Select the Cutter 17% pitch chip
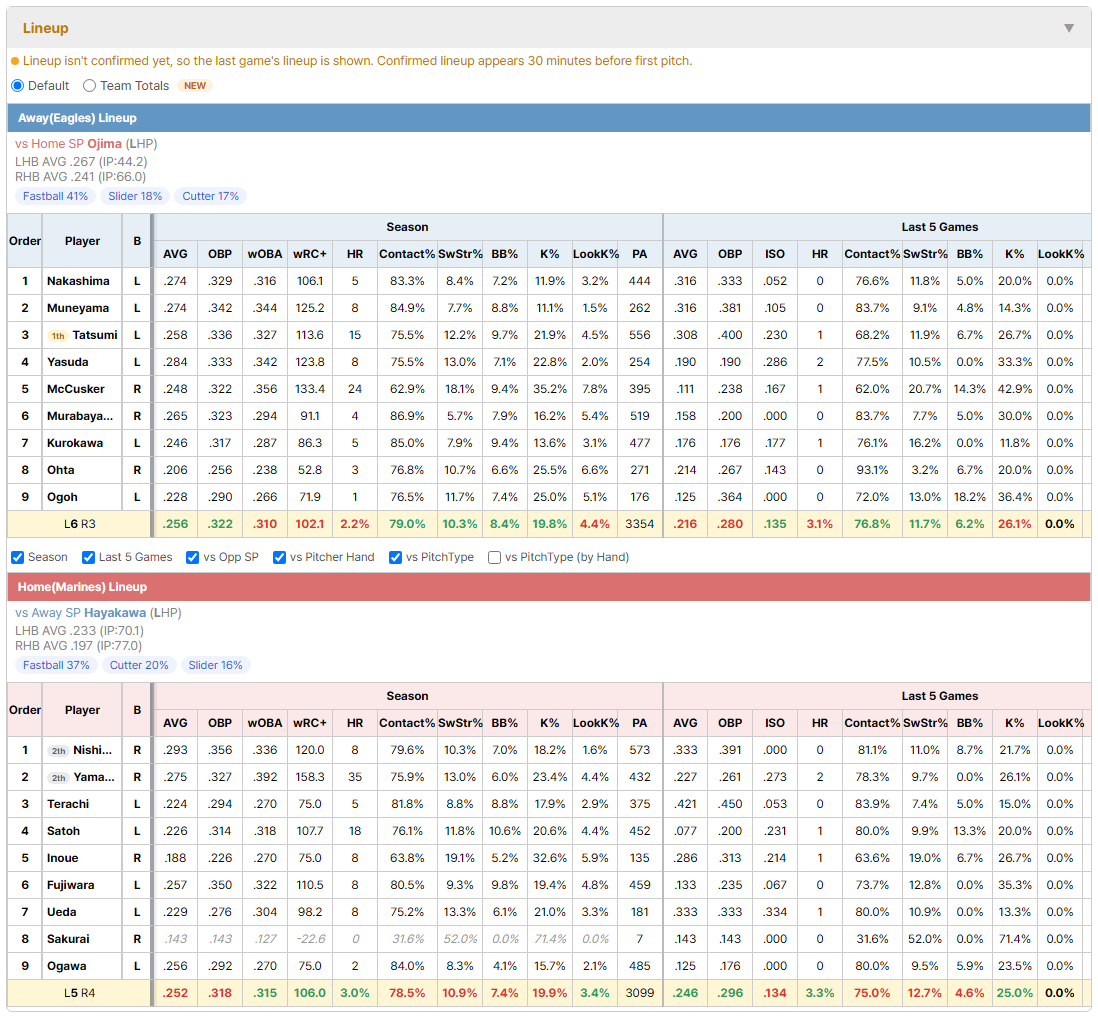 click(x=211, y=196)
